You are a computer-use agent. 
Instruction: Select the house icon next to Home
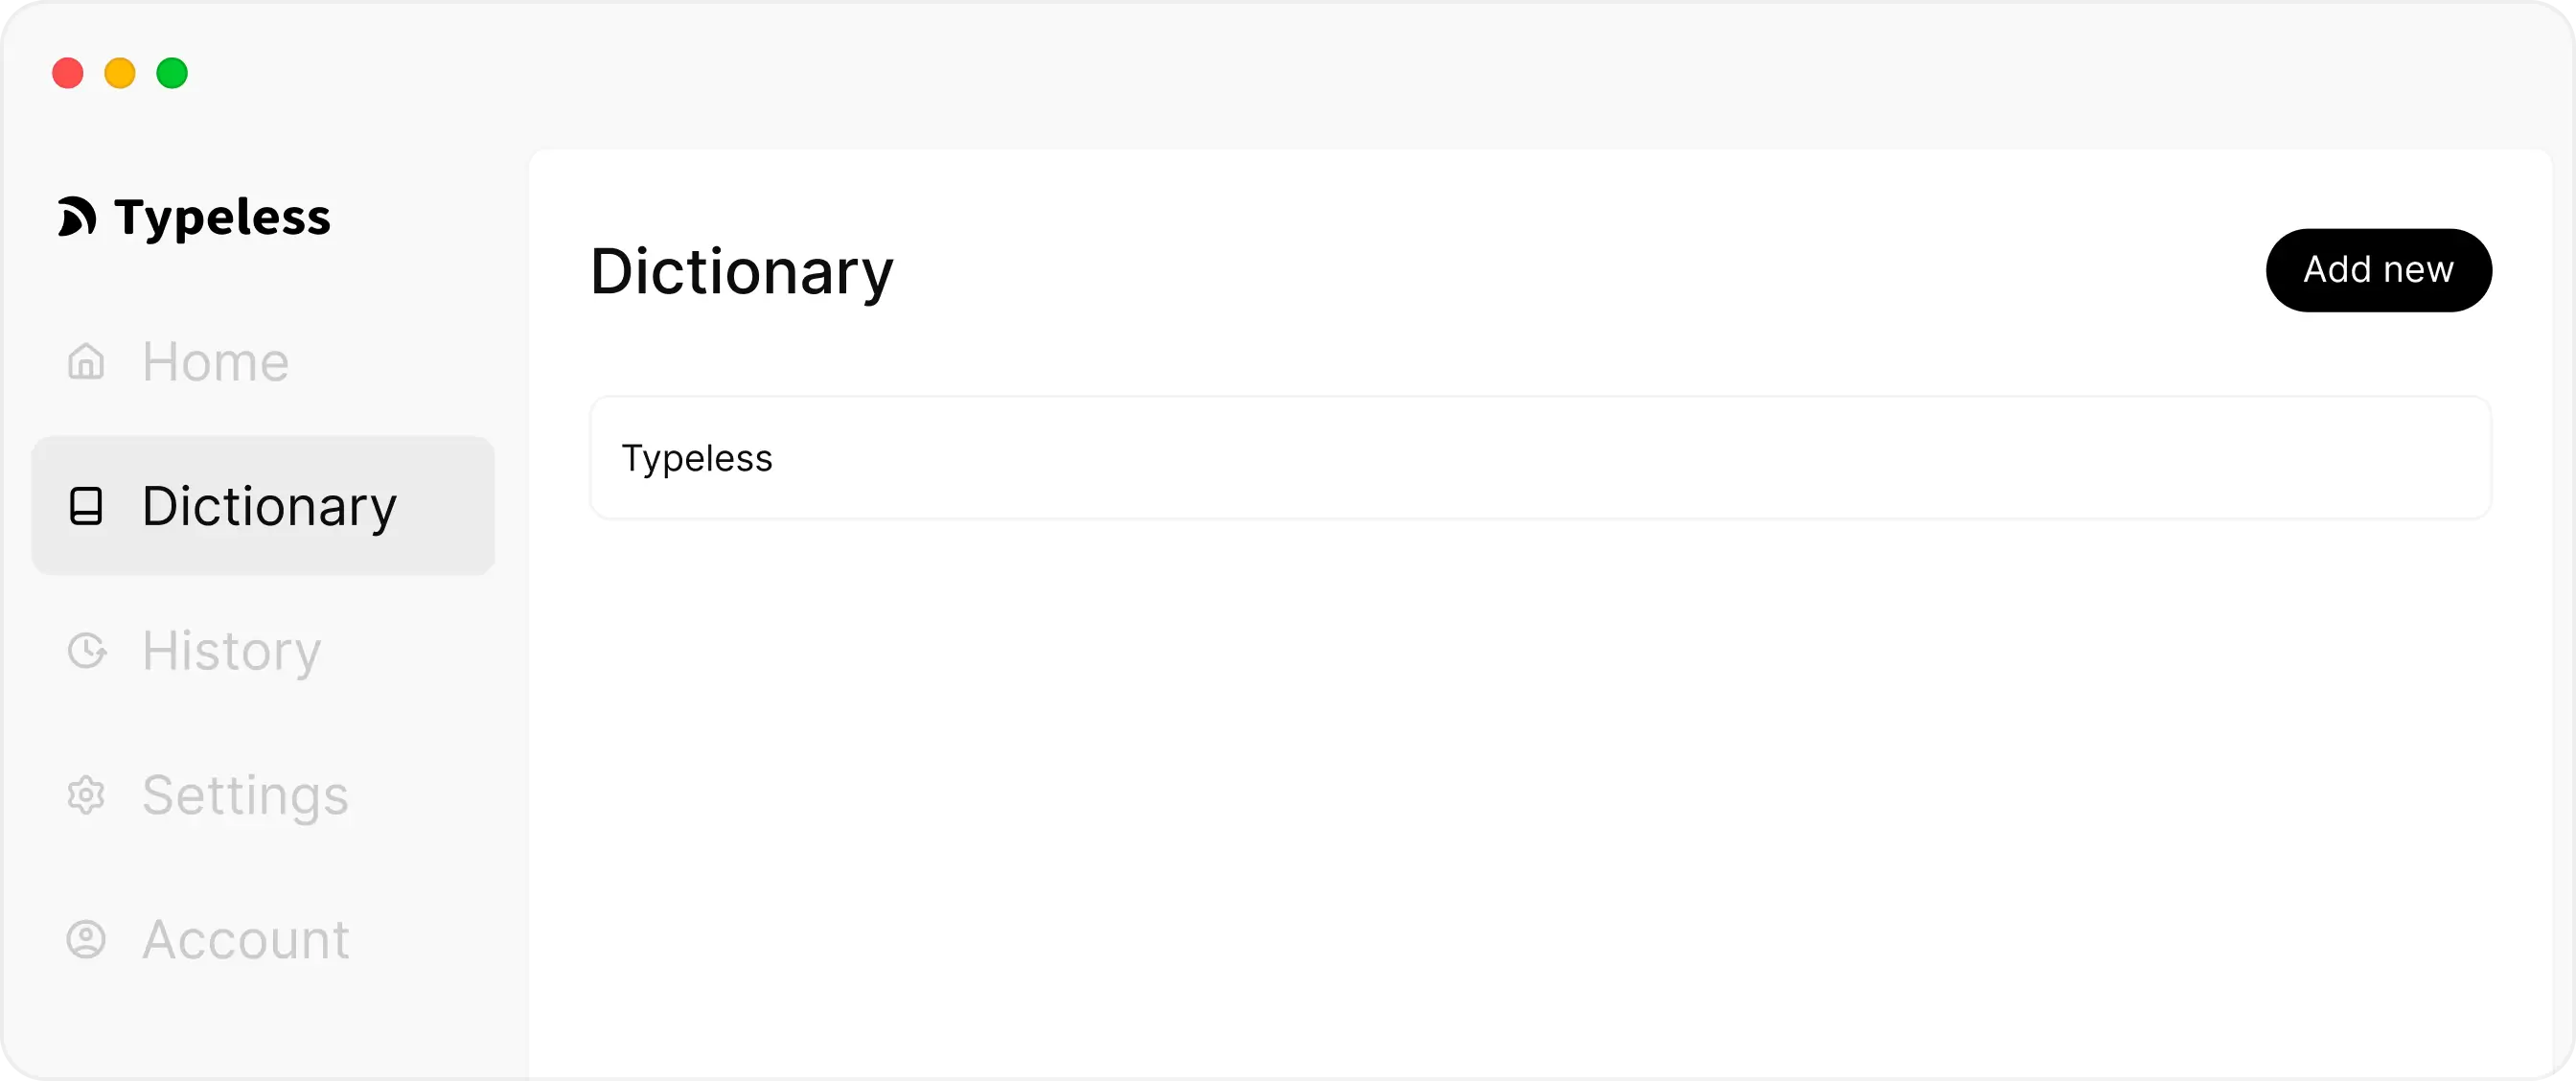coord(86,361)
